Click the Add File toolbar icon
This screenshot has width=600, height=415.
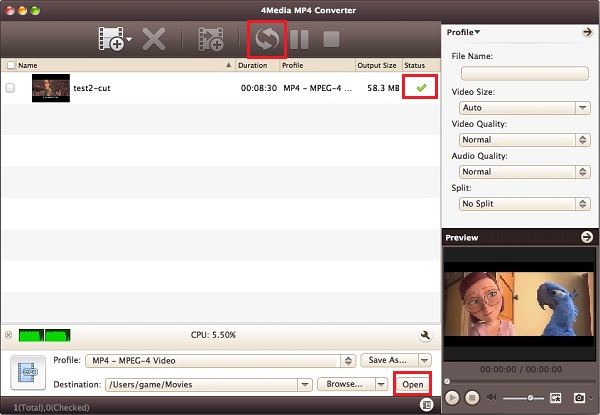(110, 40)
